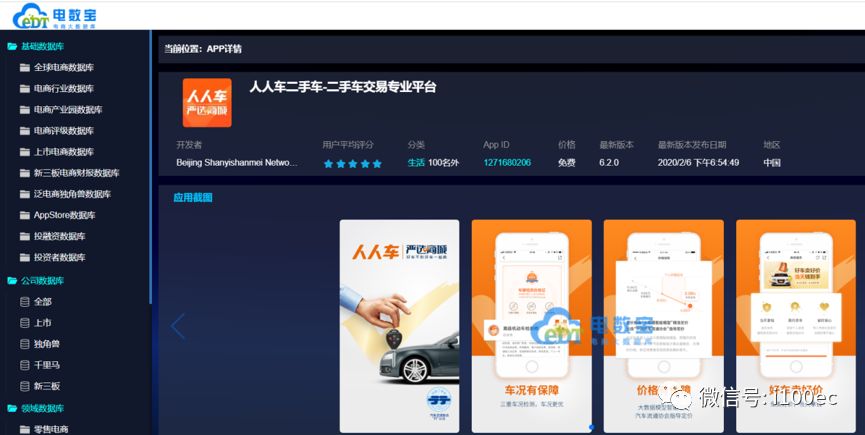Select 独角兽 under 公司数据库
This screenshot has width=865, height=435.
click(x=46, y=343)
